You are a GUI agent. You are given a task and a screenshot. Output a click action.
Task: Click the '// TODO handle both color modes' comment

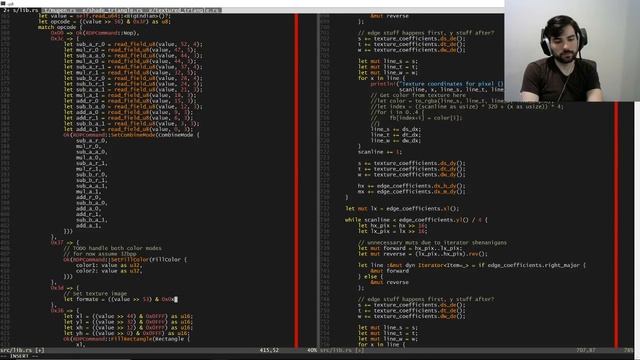[x=112, y=248]
